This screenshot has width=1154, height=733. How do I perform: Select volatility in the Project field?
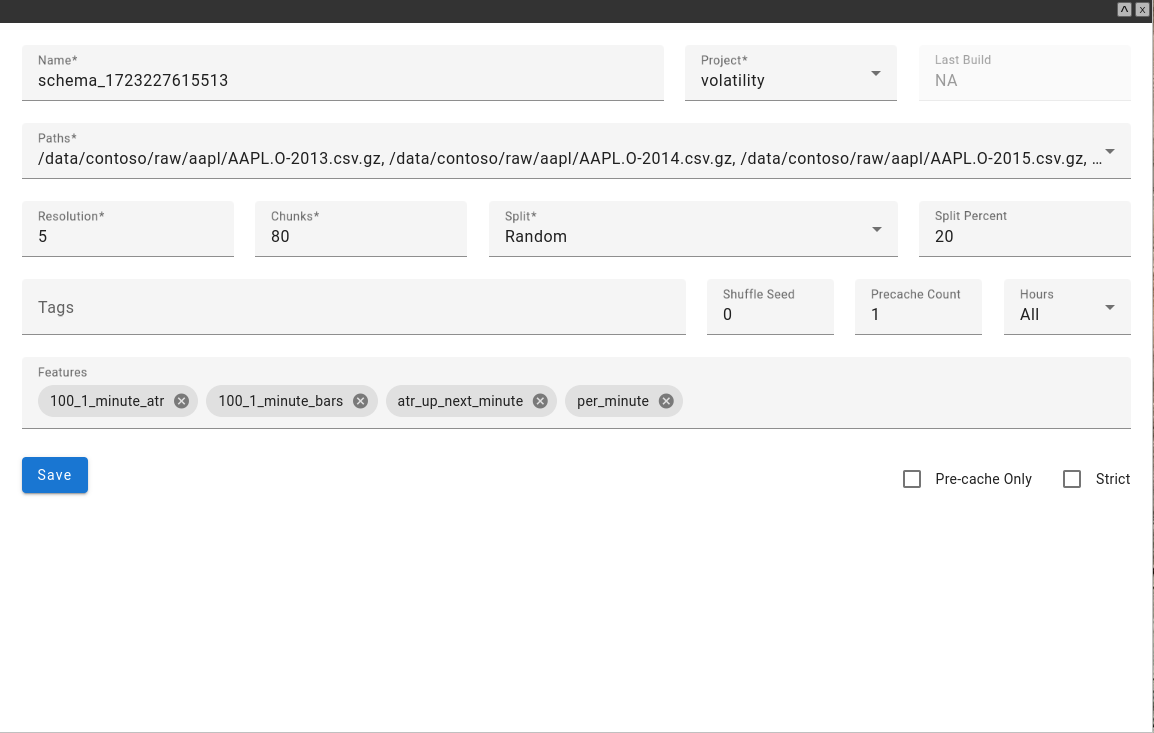780,80
